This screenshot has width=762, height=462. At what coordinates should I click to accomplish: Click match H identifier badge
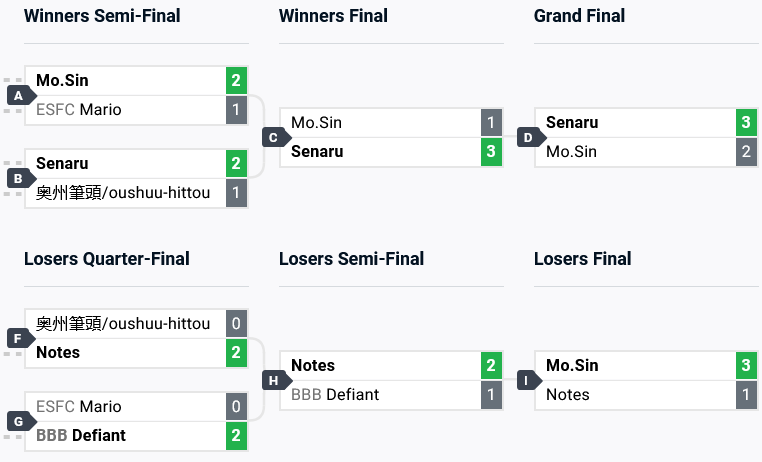coord(274,380)
